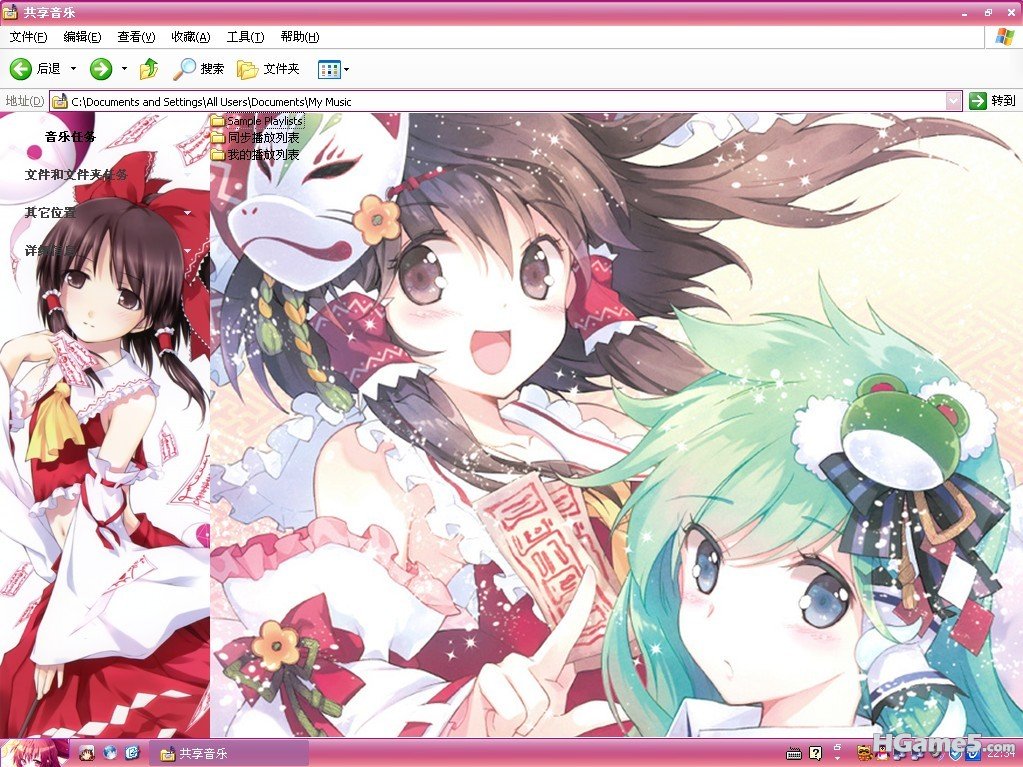1023x767 pixels.
Task: Click the Views grid icon
Action: [329, 69]
